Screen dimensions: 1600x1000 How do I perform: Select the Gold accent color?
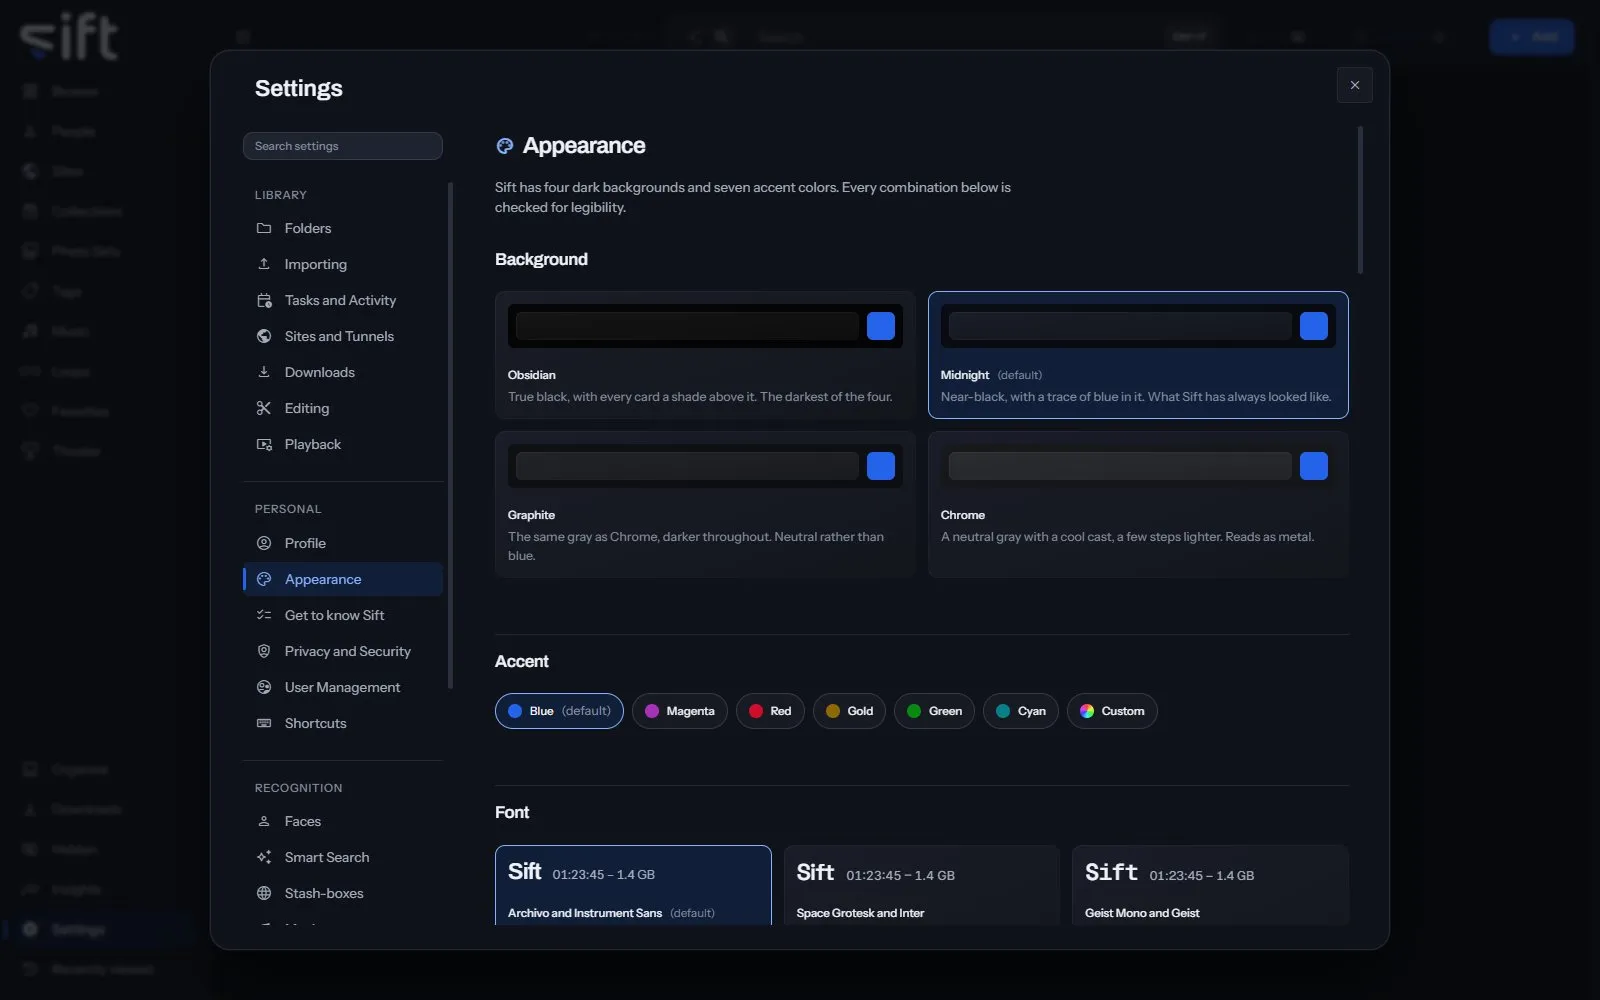[849, 711]
